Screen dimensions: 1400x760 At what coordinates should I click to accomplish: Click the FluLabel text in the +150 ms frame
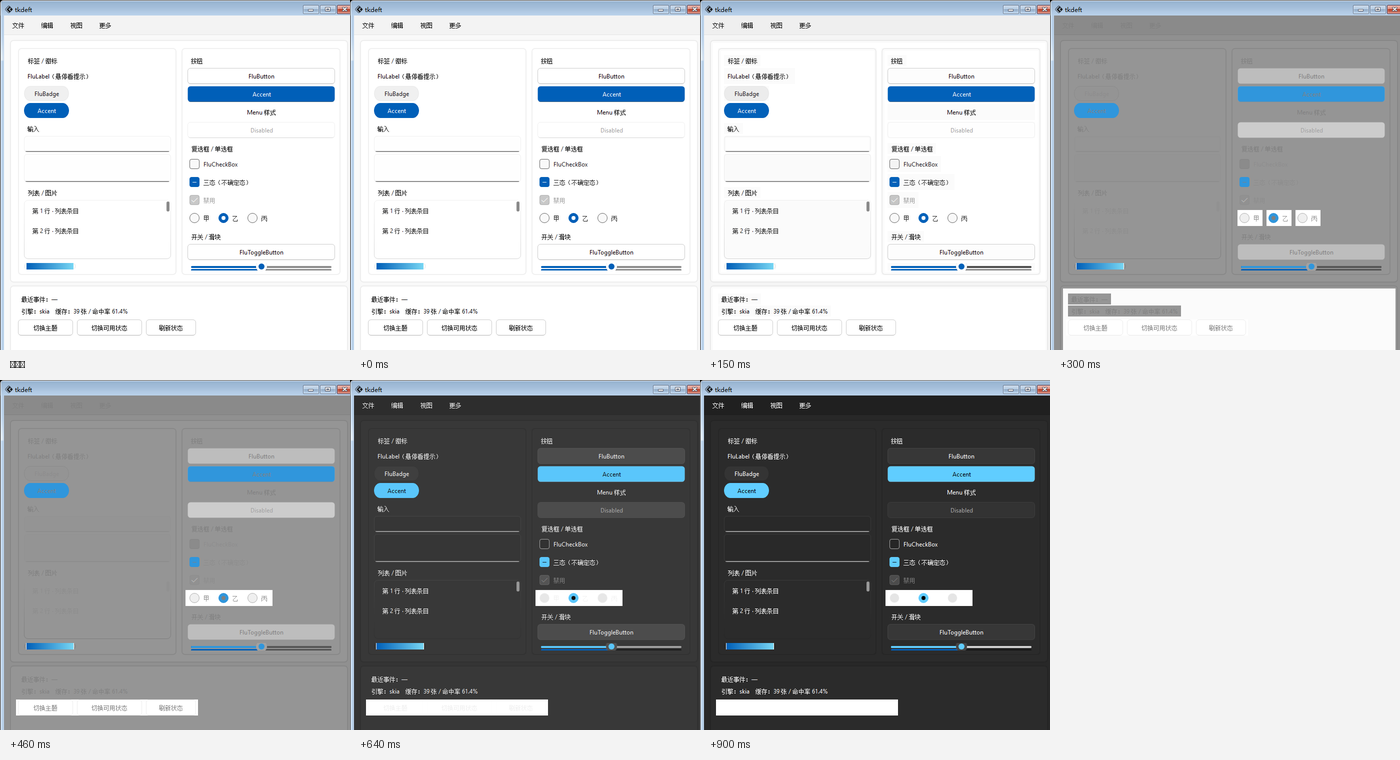[x=758, y=76]
